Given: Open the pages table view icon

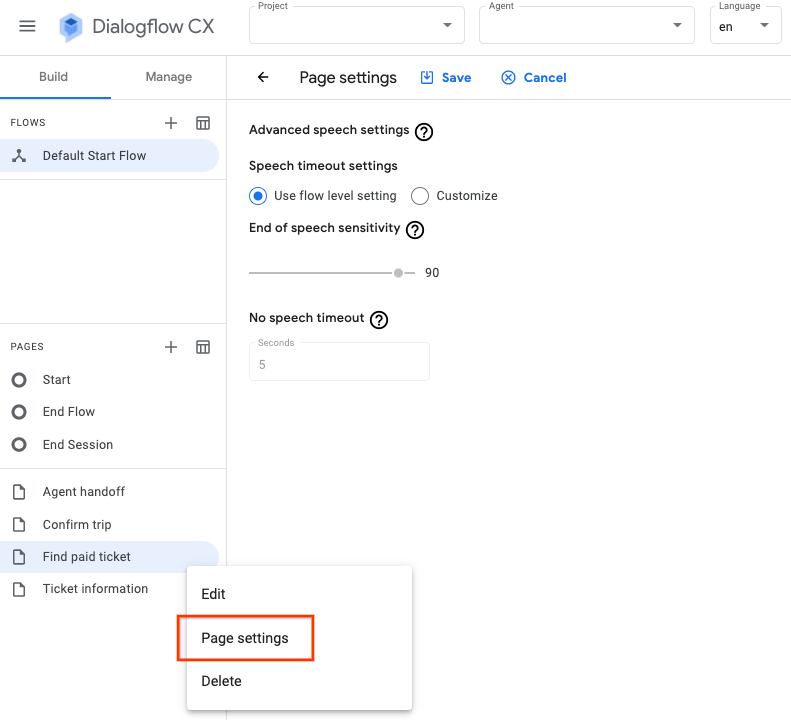Looking at the screenshot, I should 203,347.
